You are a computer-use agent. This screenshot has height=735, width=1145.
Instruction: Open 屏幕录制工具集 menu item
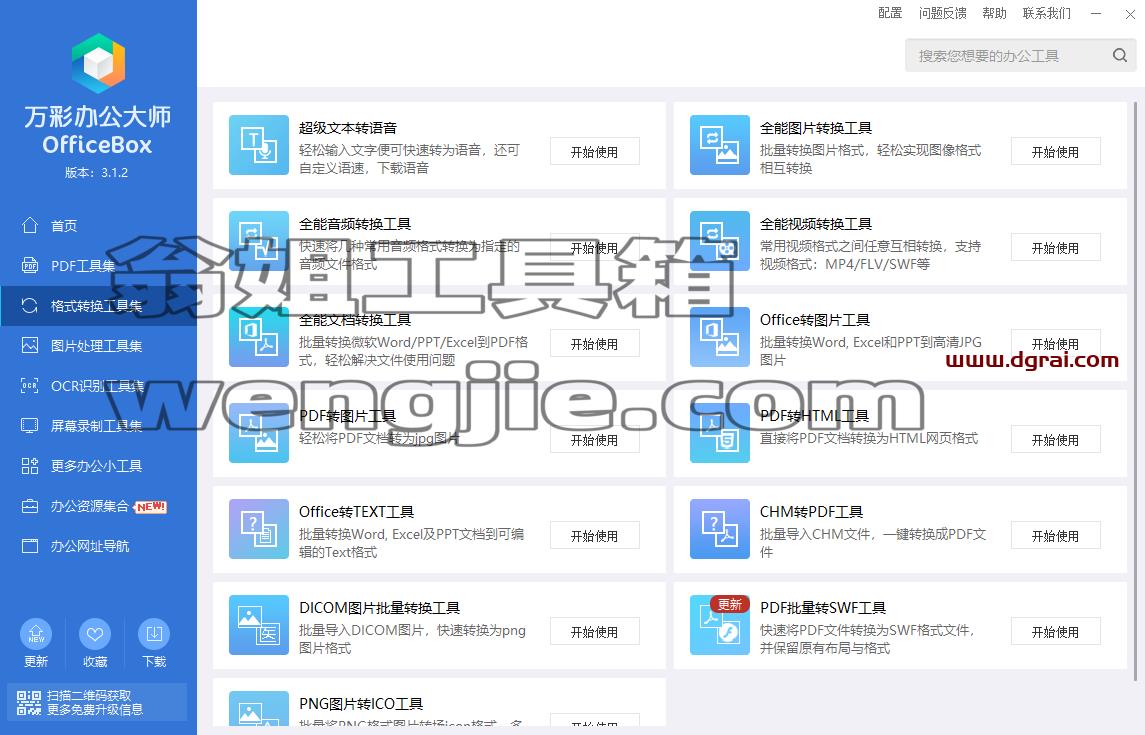point(99,426)
